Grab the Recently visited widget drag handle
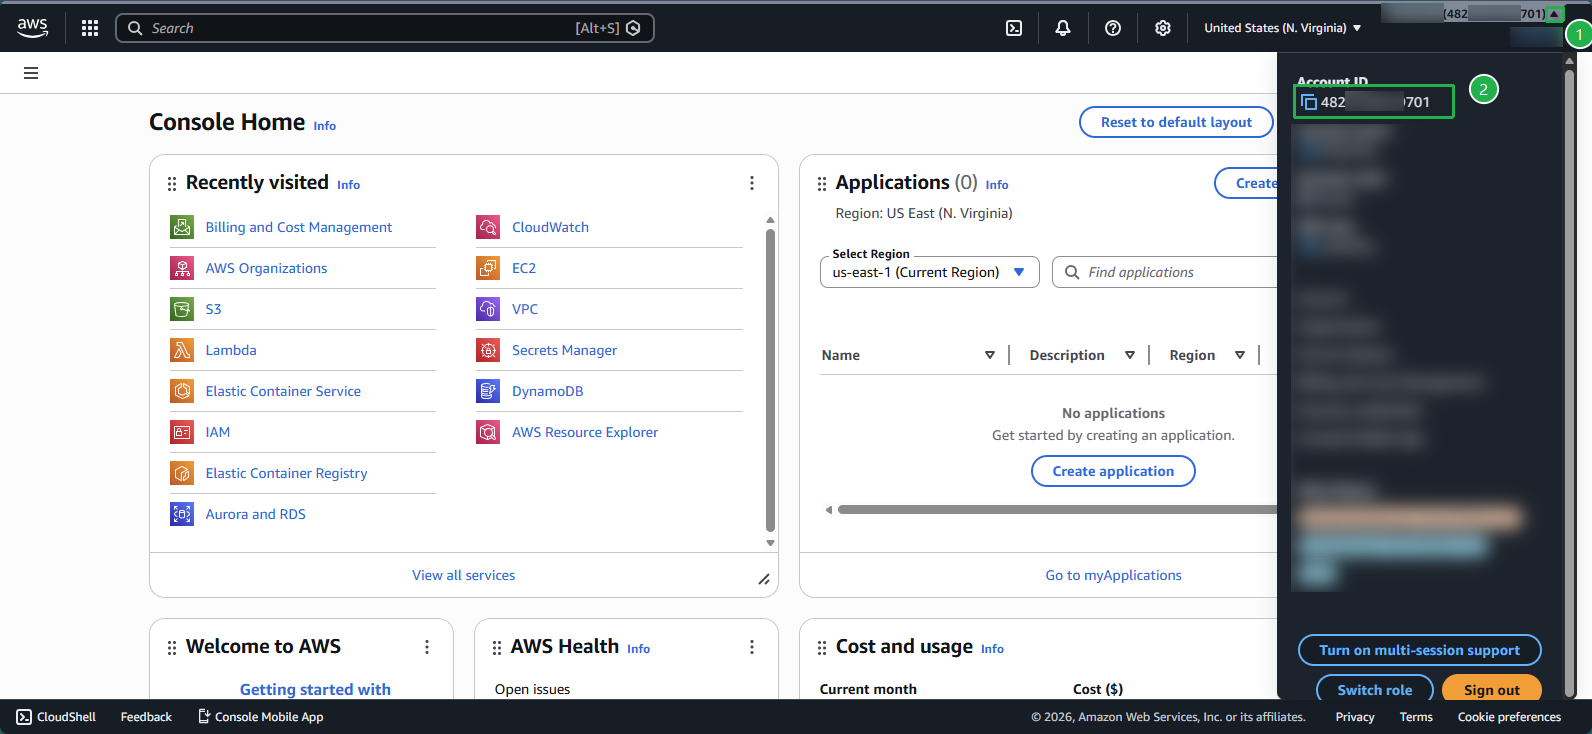The image size is (1592, 734). coord(172,184)
